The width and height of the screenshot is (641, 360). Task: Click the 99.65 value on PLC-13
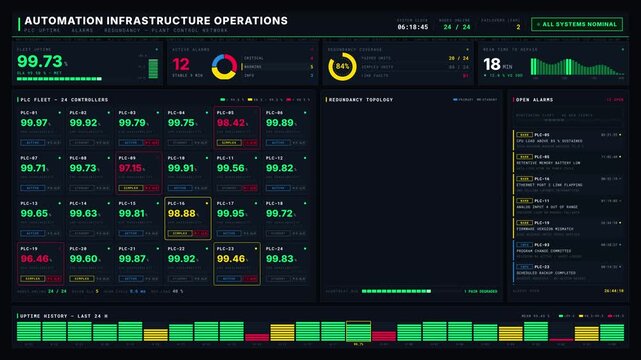pyautogui.click(x=34, y=214)
